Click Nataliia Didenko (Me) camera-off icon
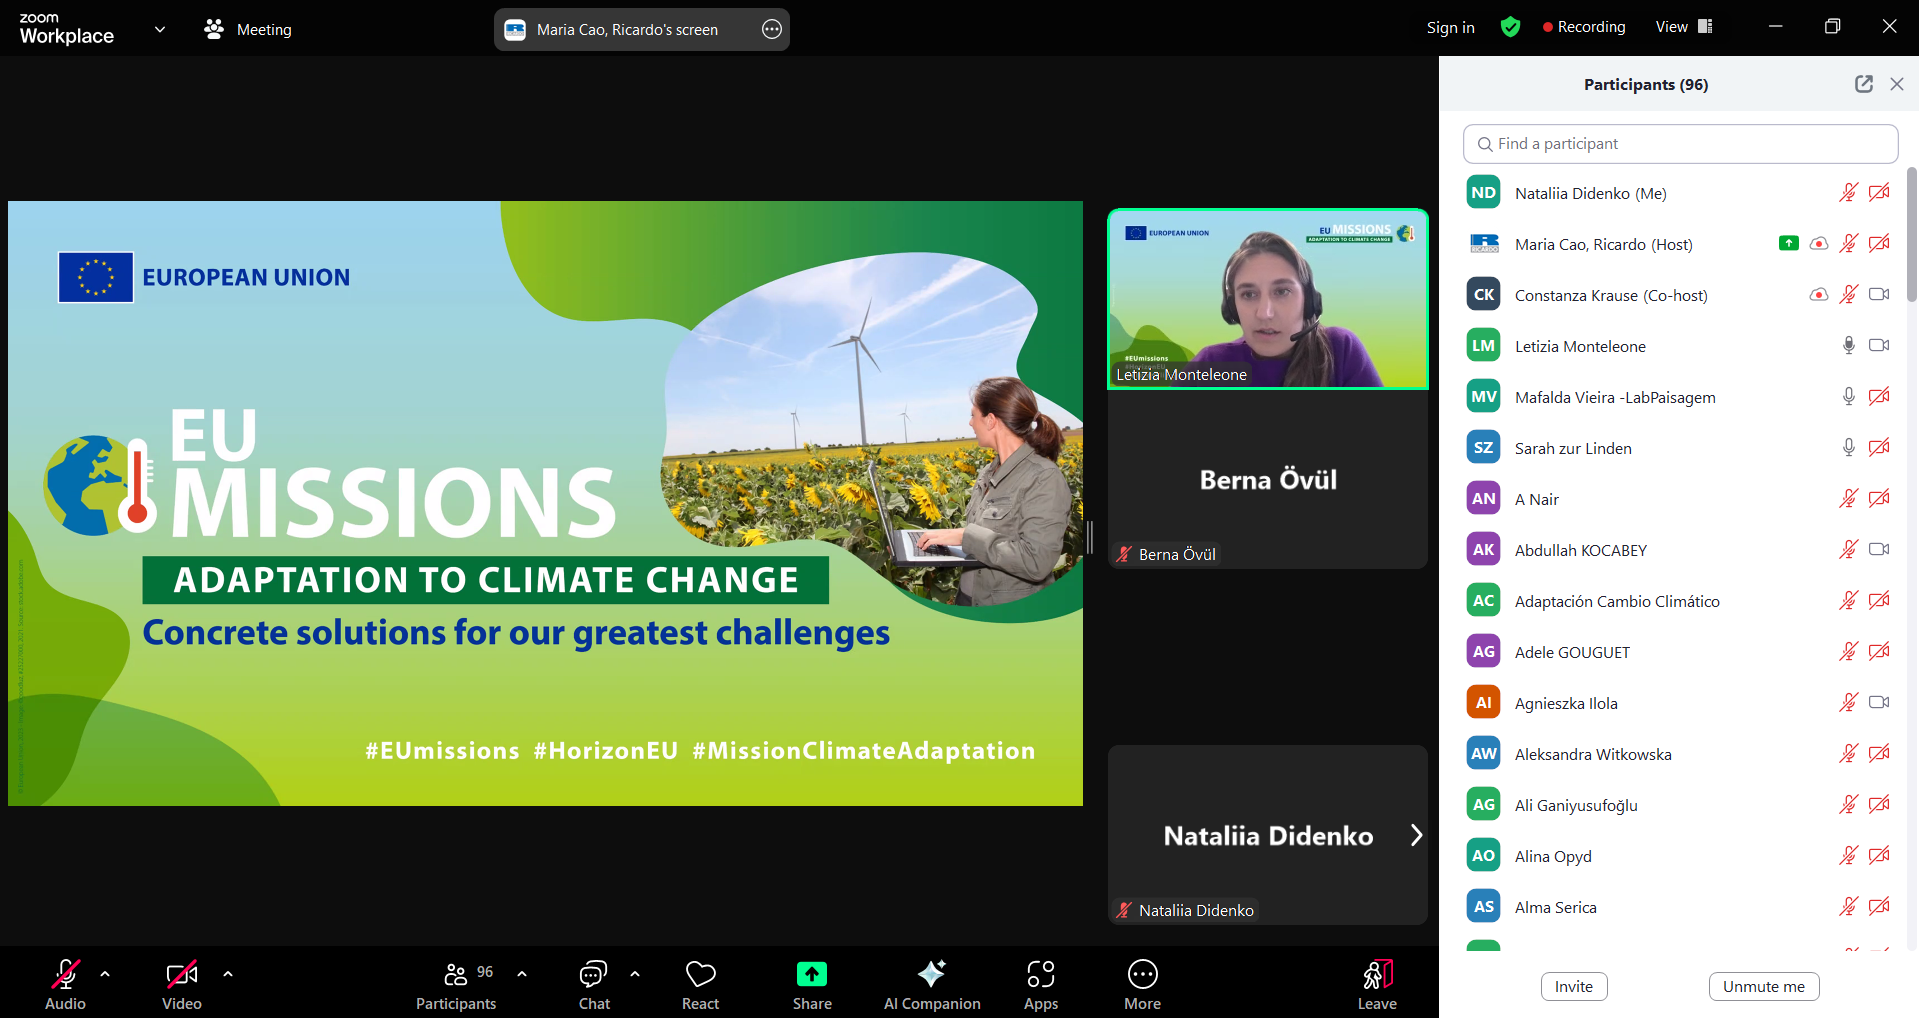 pyautogui.click(x=1879, y=193)
